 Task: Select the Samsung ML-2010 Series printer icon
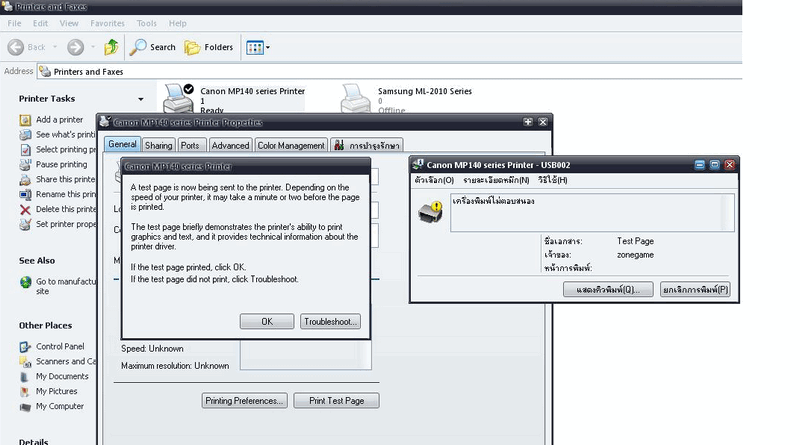[x=356, y=98]
